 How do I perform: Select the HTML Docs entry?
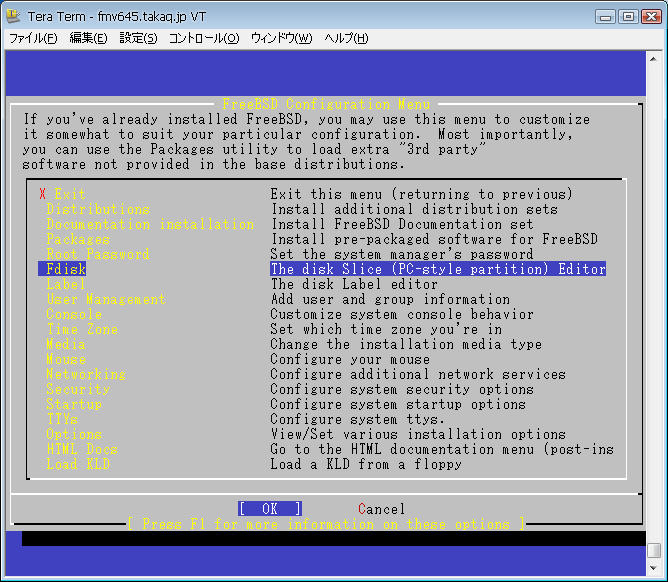pyautogui.click(x=82, y=449)
